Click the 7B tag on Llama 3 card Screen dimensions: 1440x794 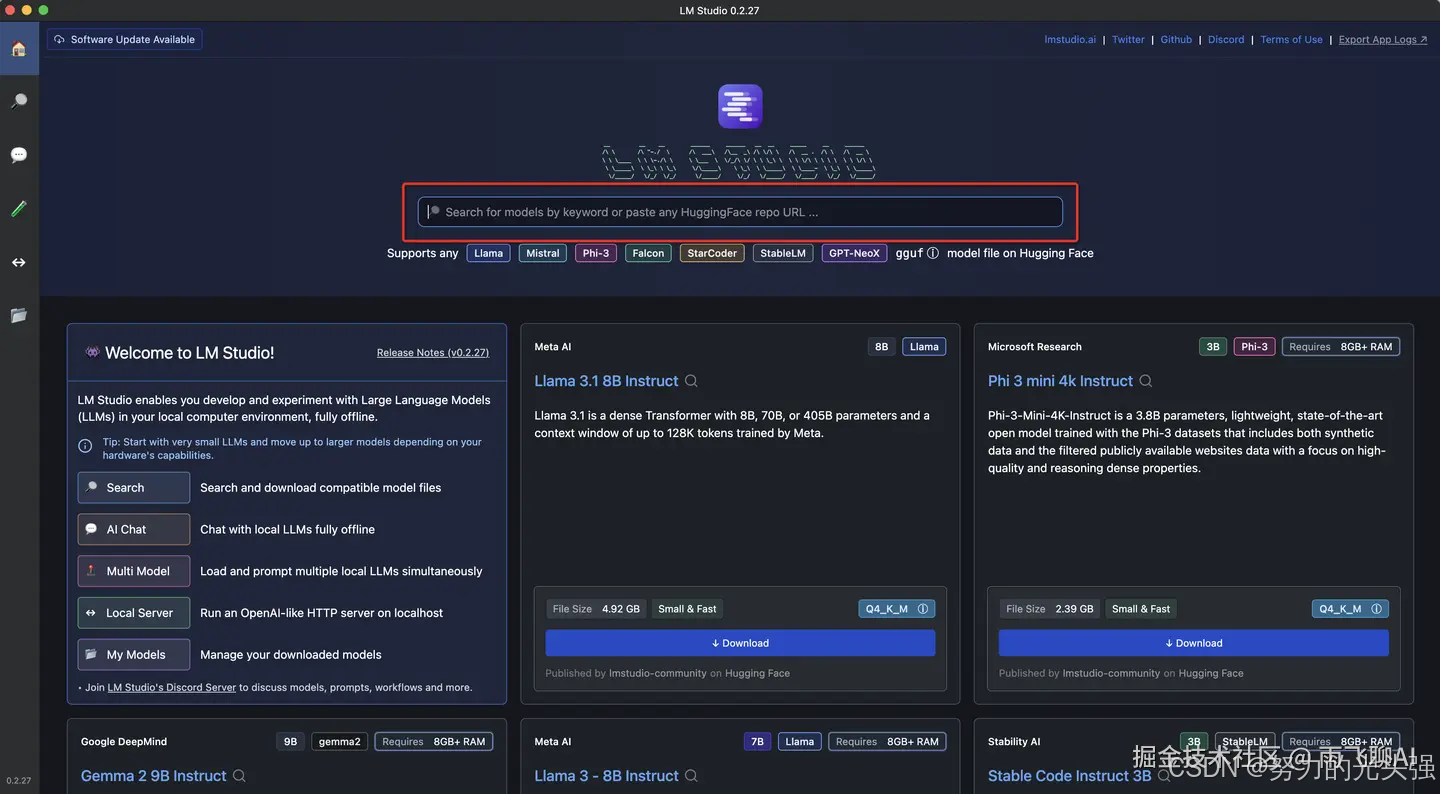click(x=757, y=742)
